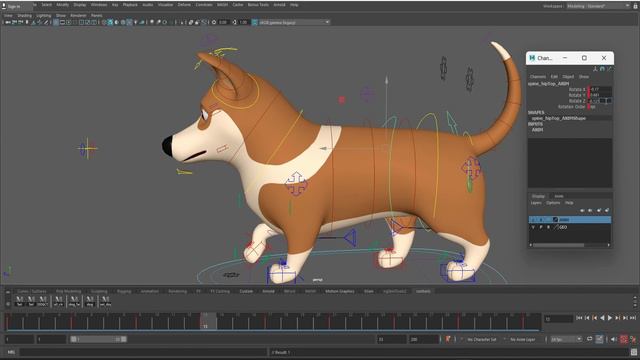Open the viewport Renderer panel menu
The width and height of the screenshot is (640, 360).
point(78,16)
